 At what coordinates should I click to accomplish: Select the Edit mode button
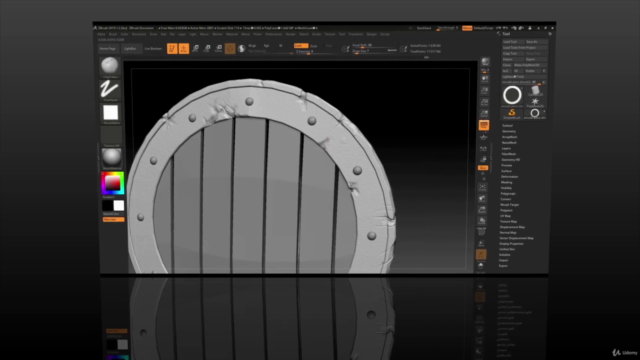(x=172, y=49)
